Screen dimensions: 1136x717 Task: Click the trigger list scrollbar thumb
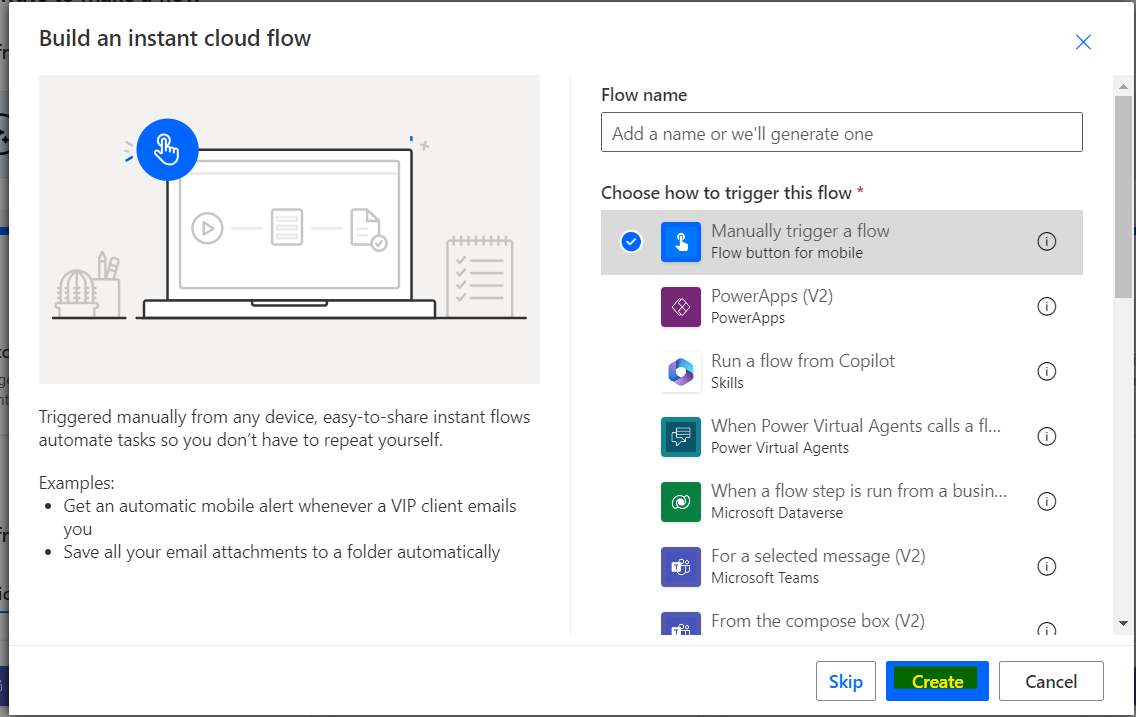point(1123,196)
